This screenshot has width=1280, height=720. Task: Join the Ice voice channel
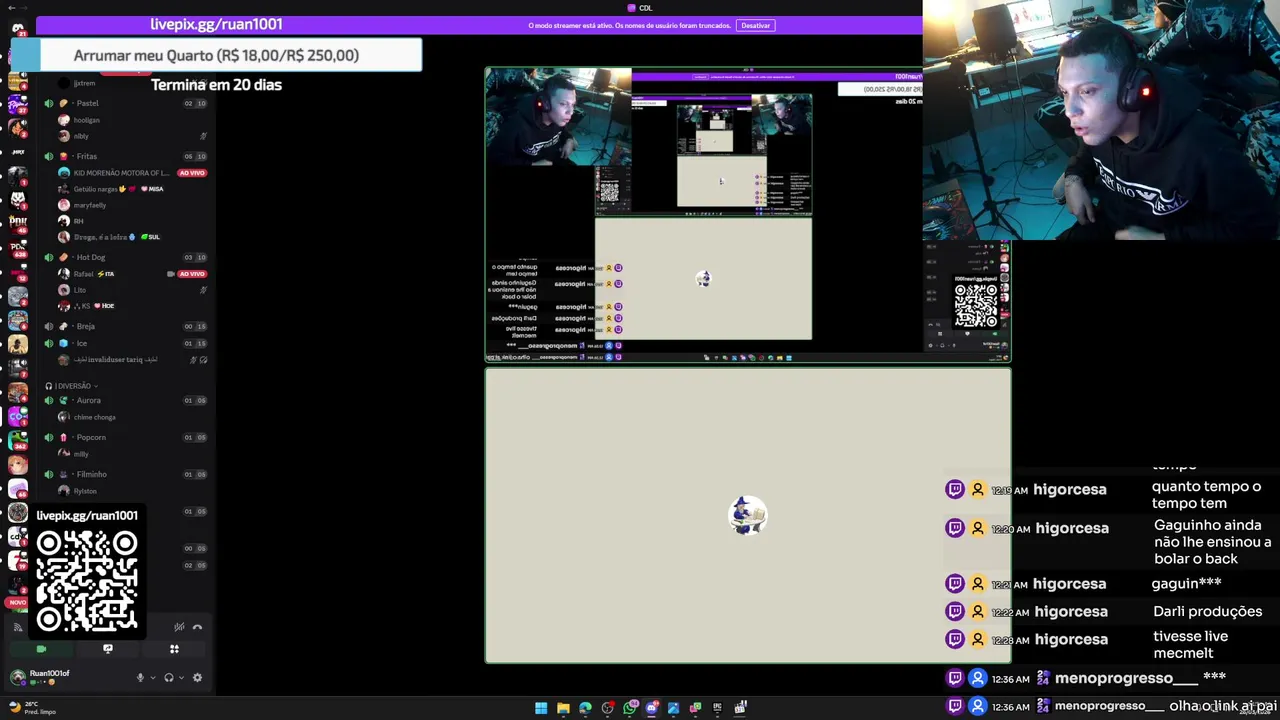(x=125, y=343)
